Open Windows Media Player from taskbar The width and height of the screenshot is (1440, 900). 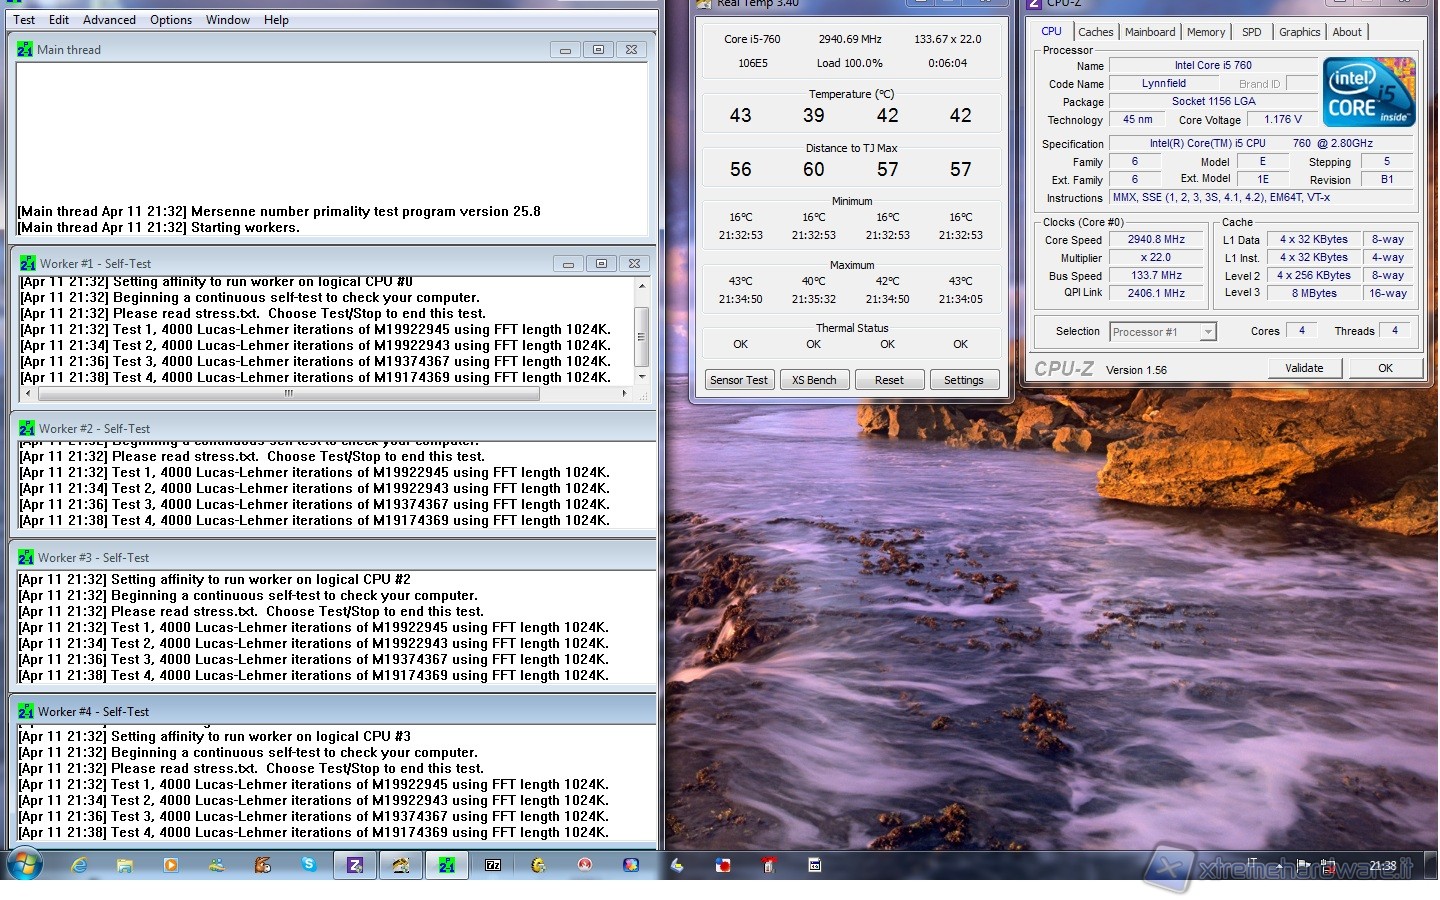[x=171, y=865]
